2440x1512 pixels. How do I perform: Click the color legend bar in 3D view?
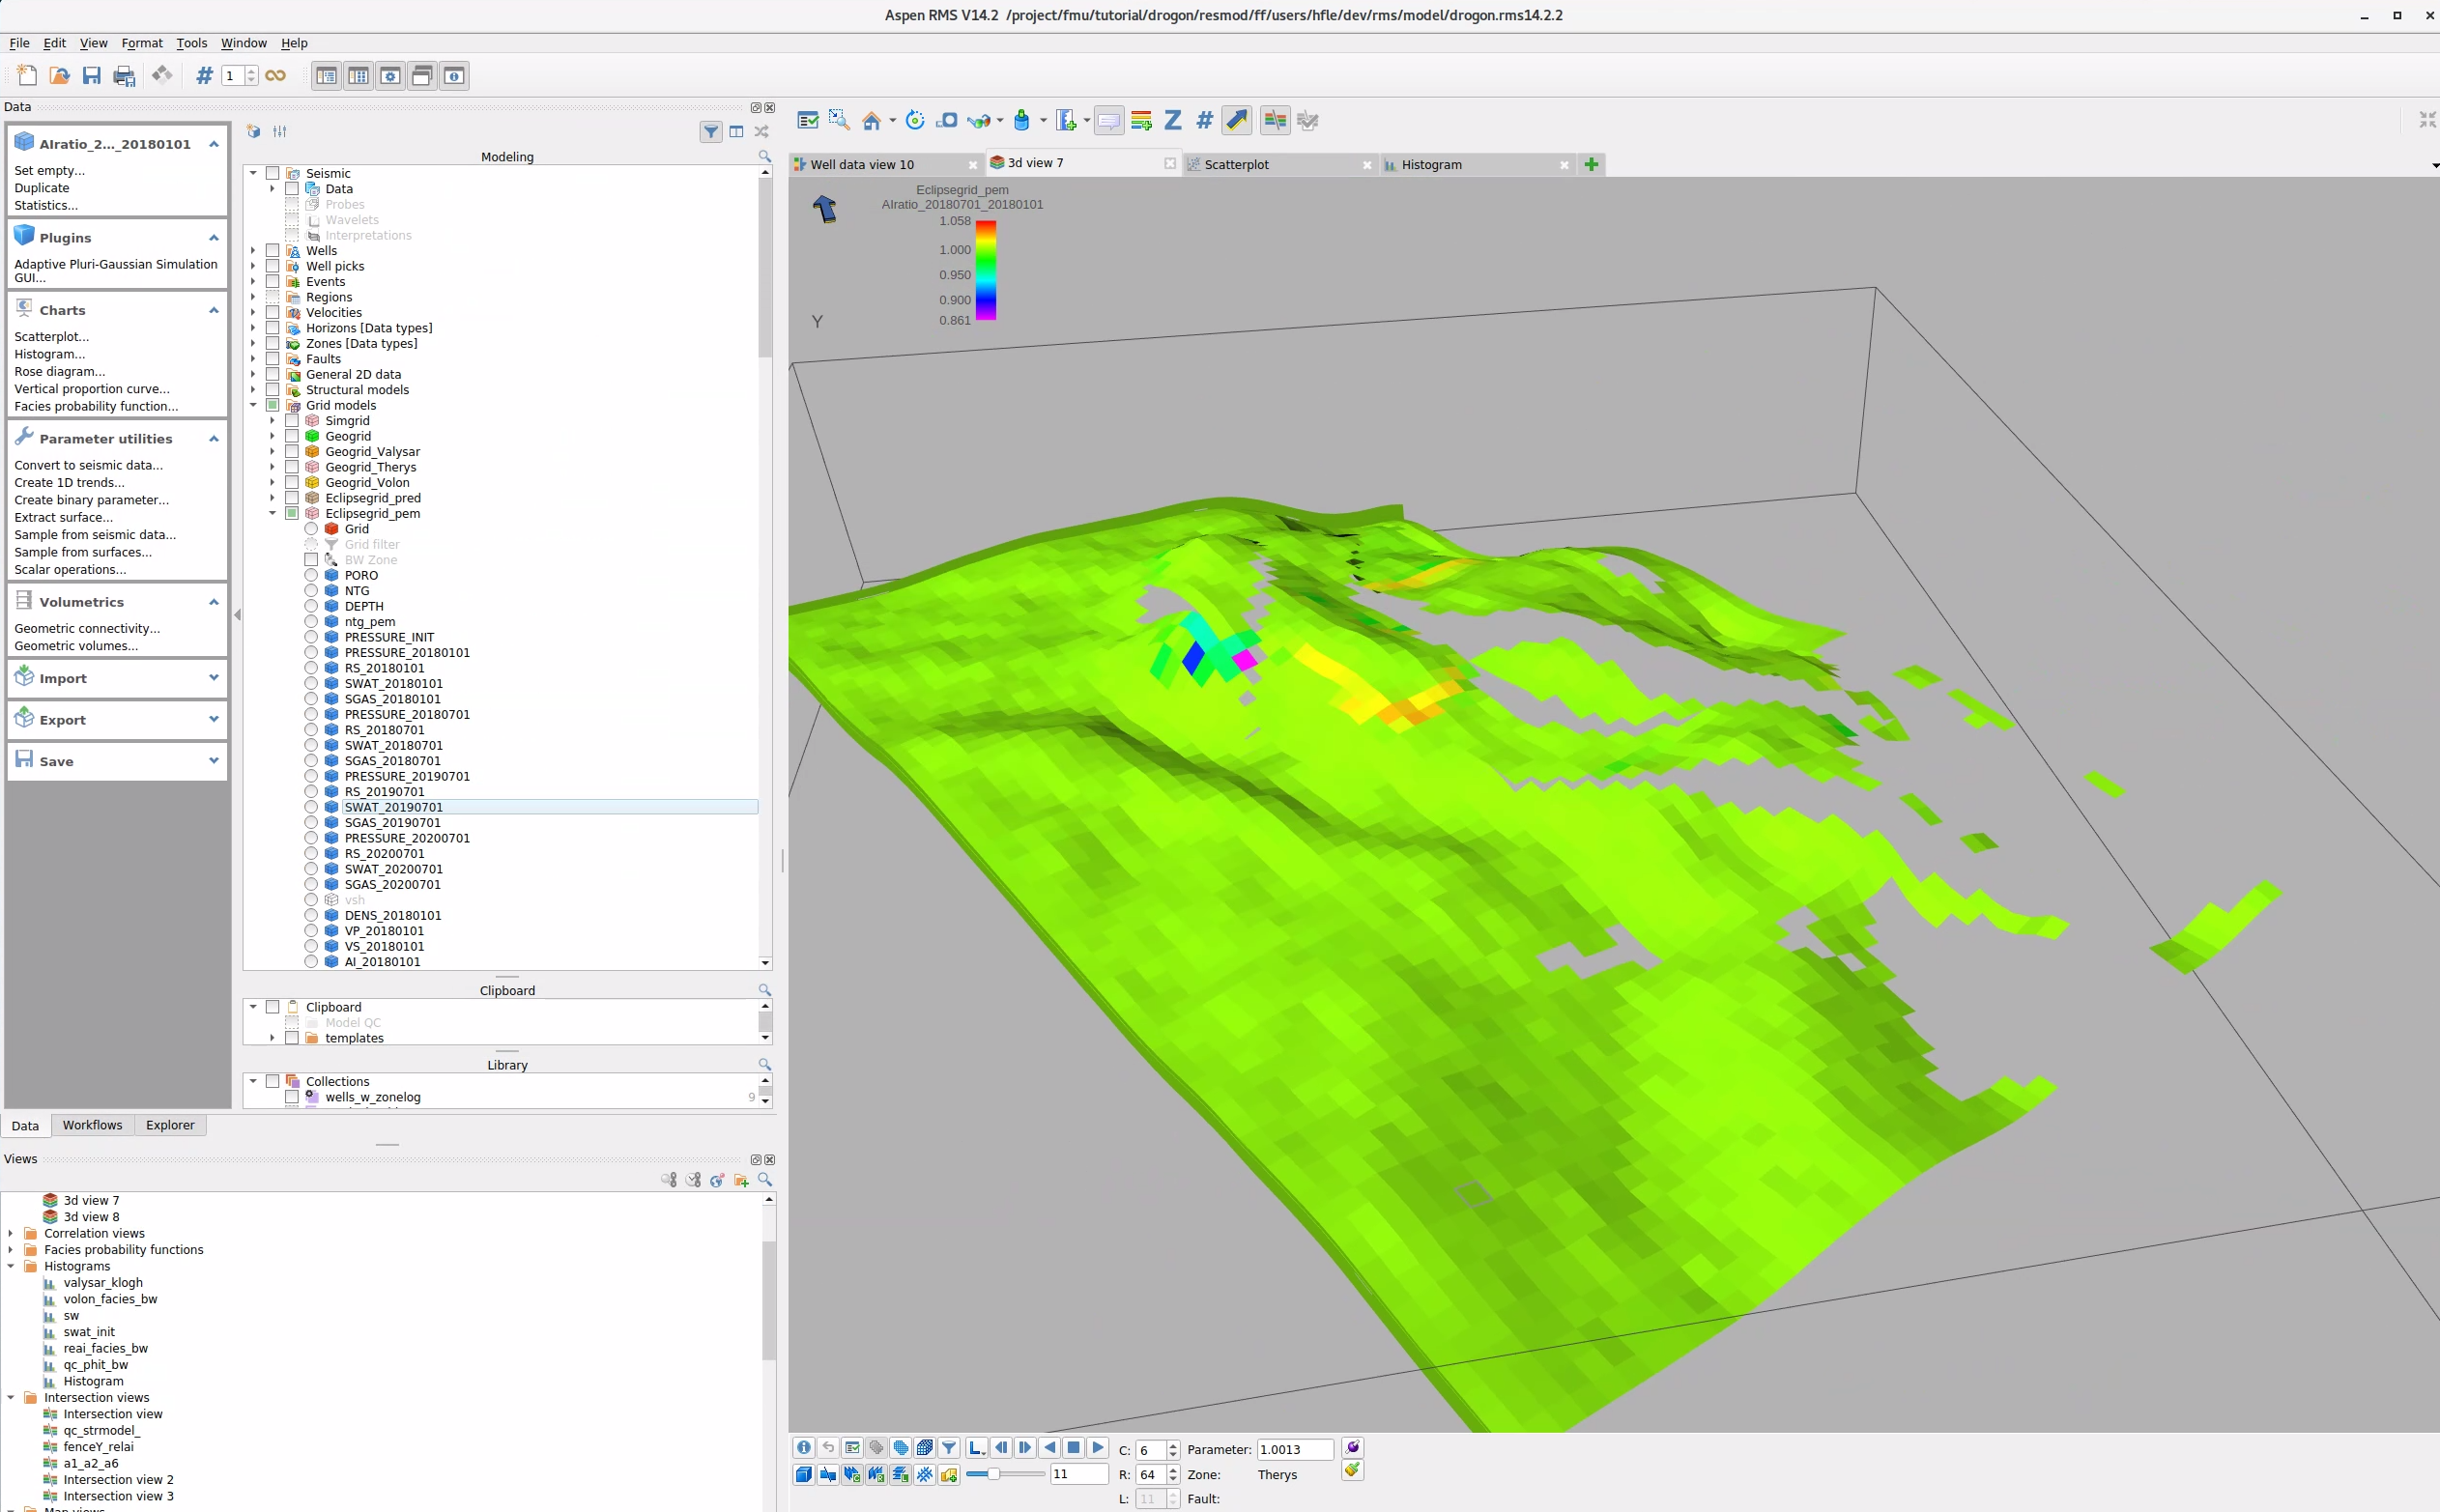tap(985, 270)
